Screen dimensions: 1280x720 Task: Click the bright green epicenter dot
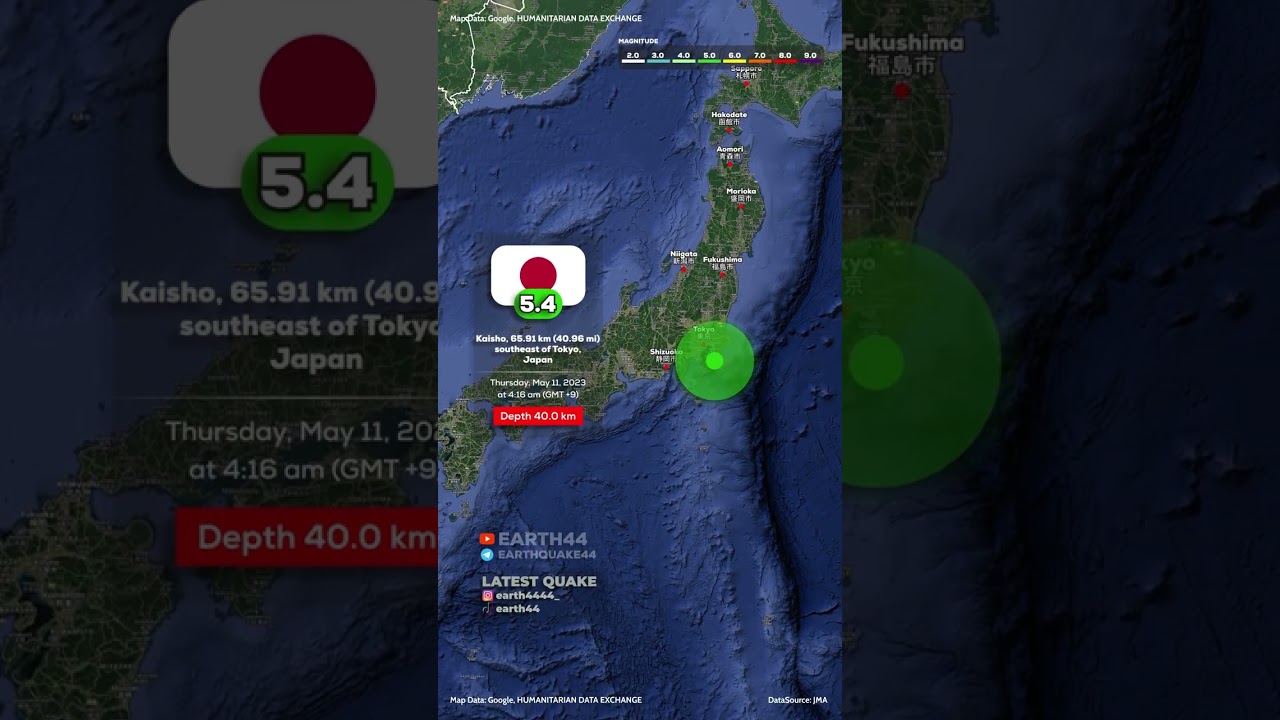714,361
